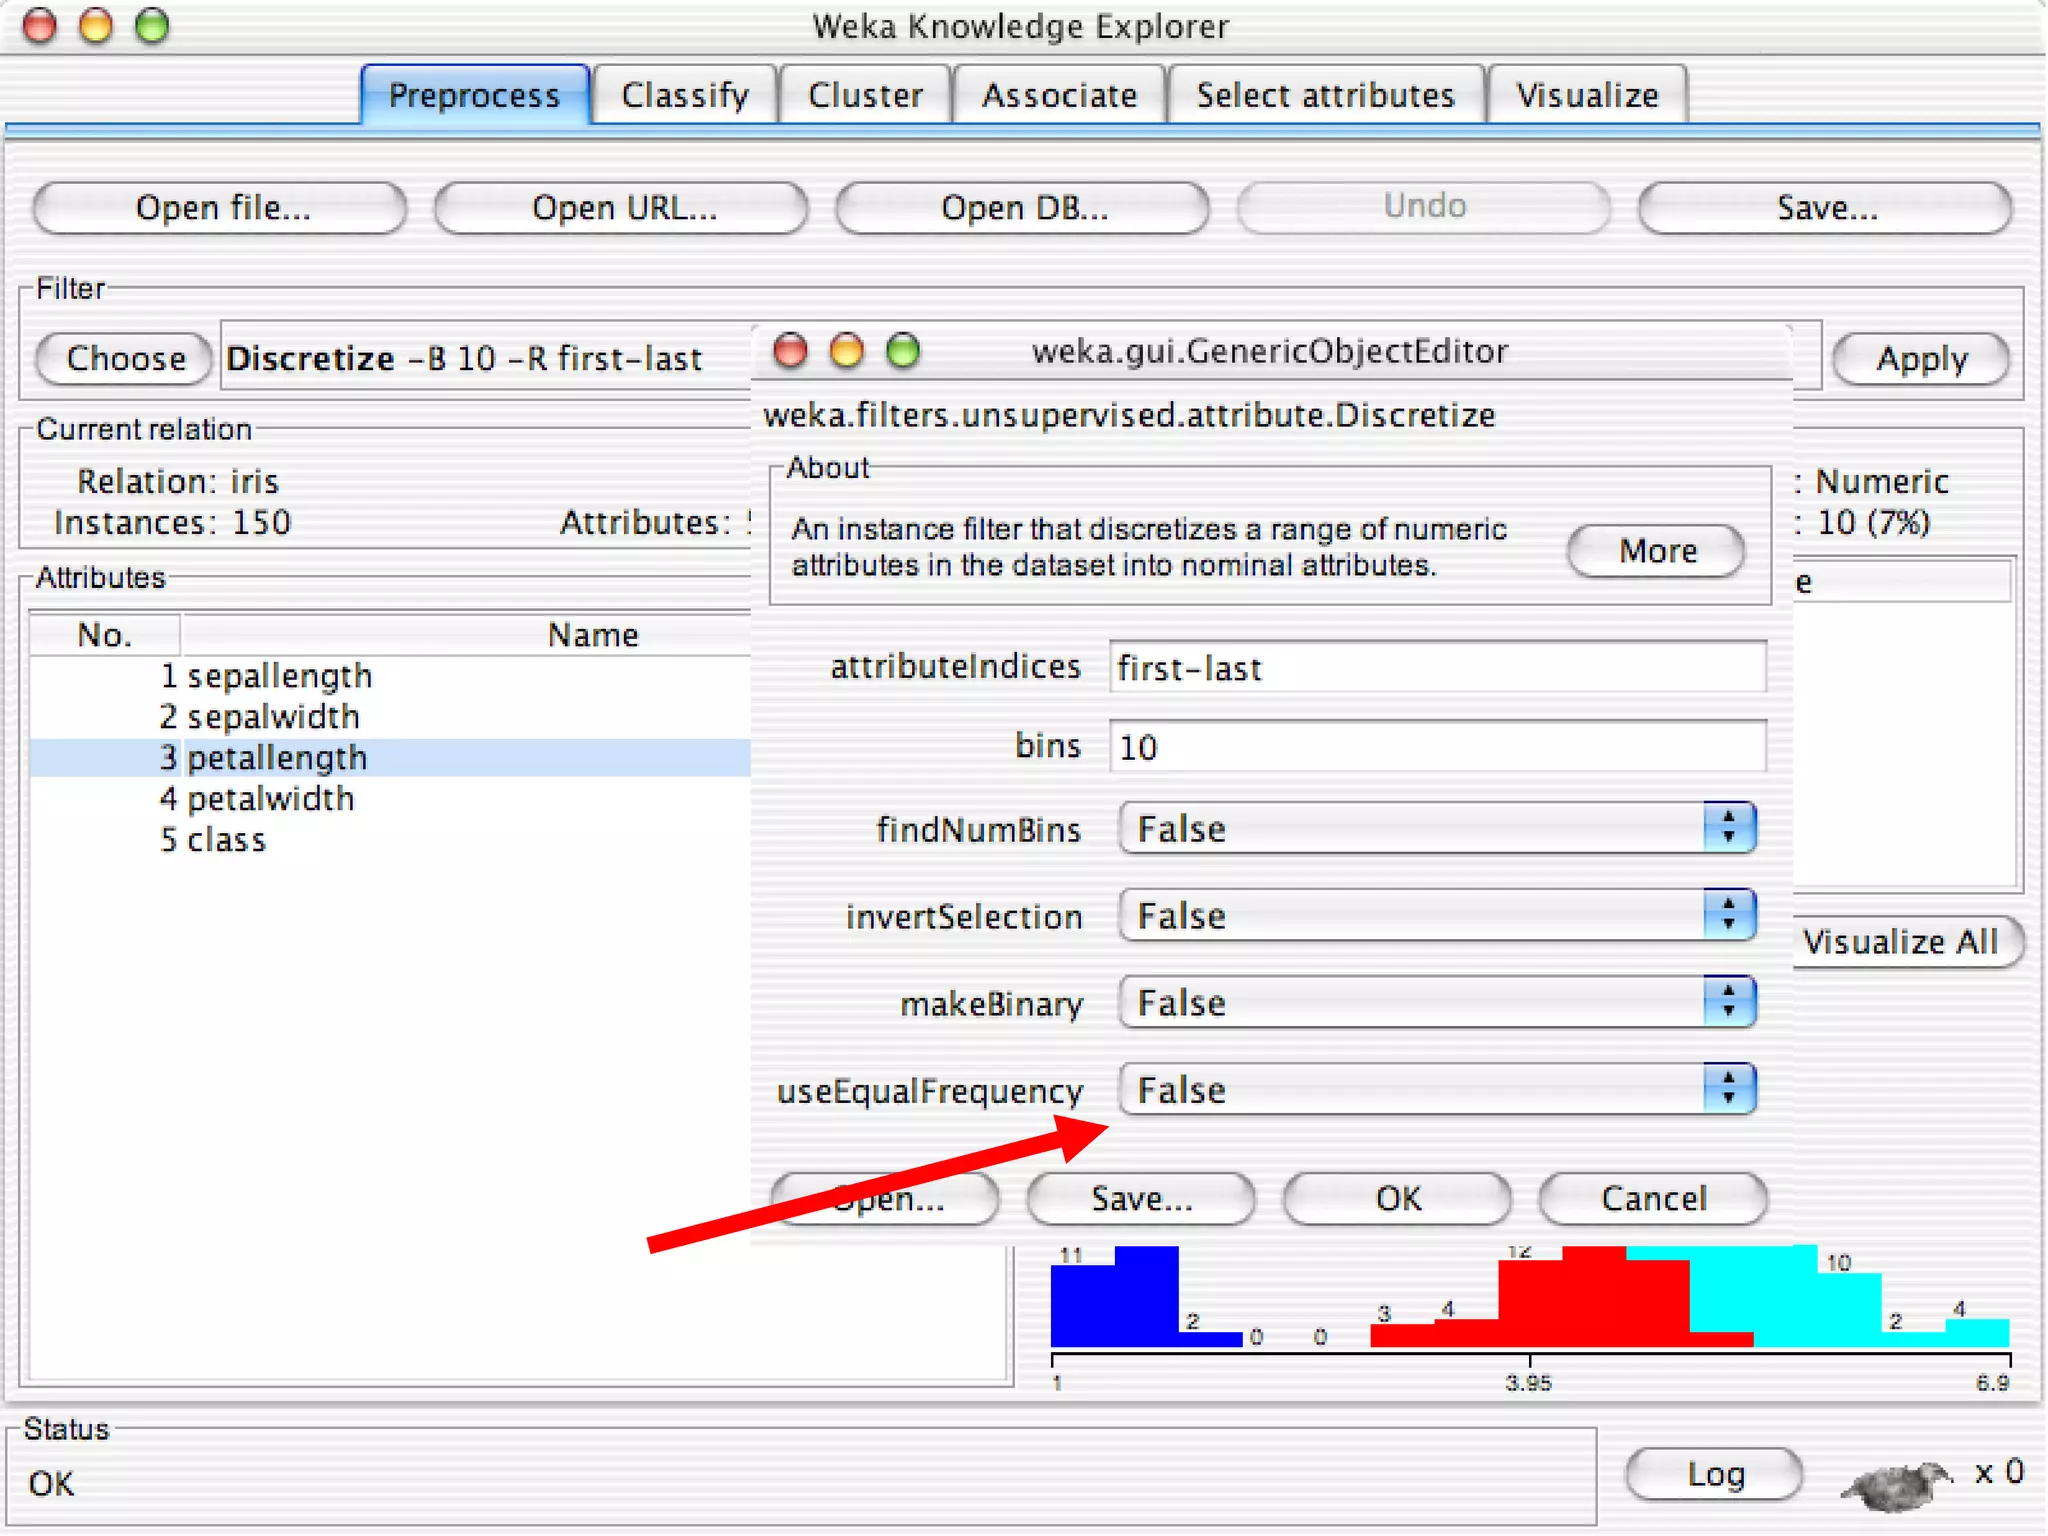Click the Weka bird status icon
Viewport: 2048px width, 1536px height.
[1896, 1483]
